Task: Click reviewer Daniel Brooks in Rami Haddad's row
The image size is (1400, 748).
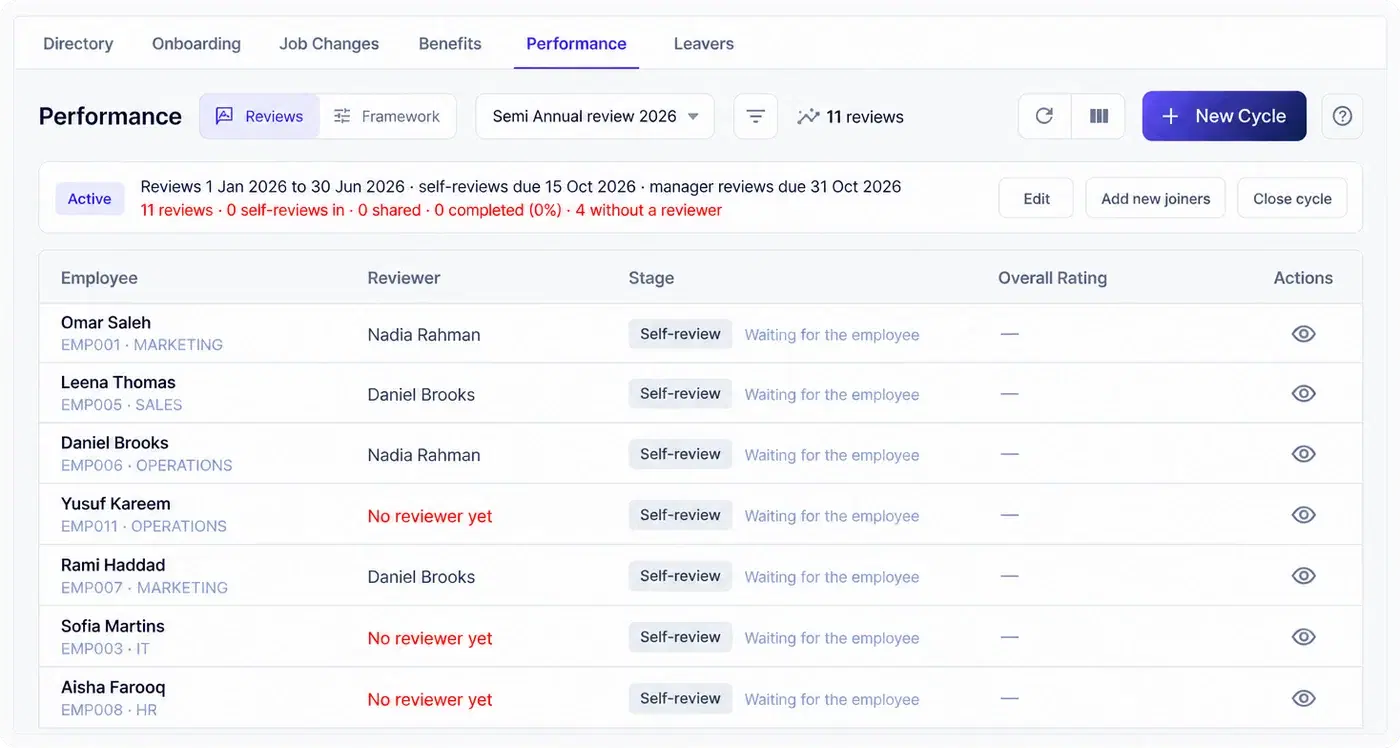Action: pos(421,577)
